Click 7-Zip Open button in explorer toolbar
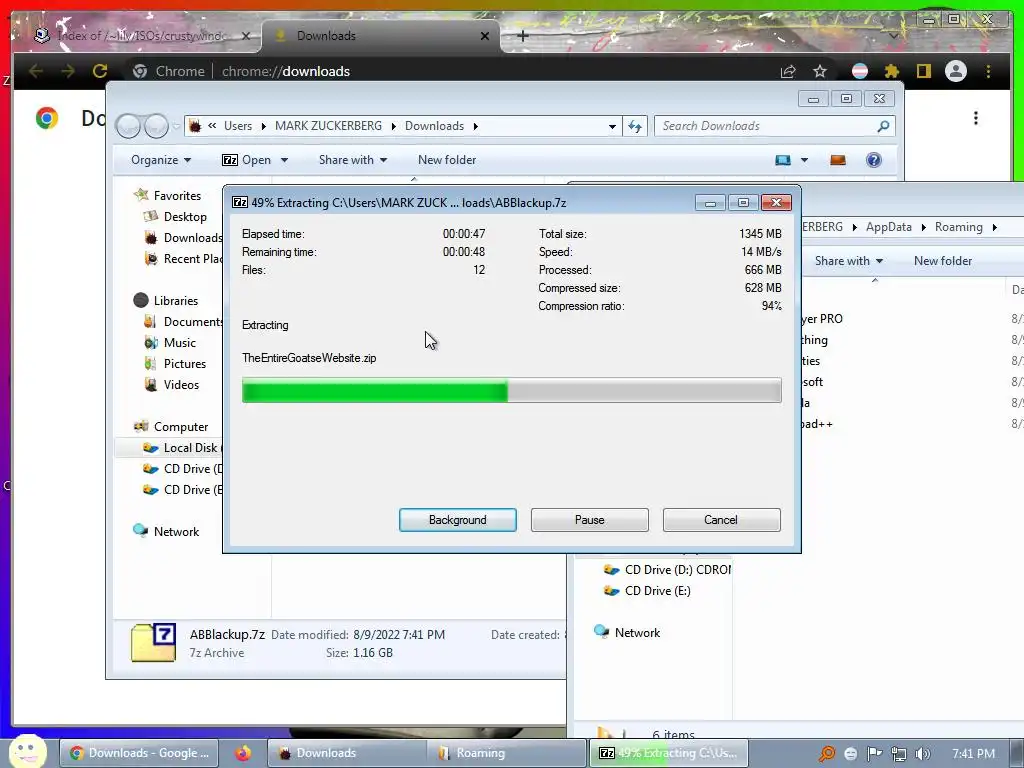Screen dimensions: 1024x768 (247, 160)
